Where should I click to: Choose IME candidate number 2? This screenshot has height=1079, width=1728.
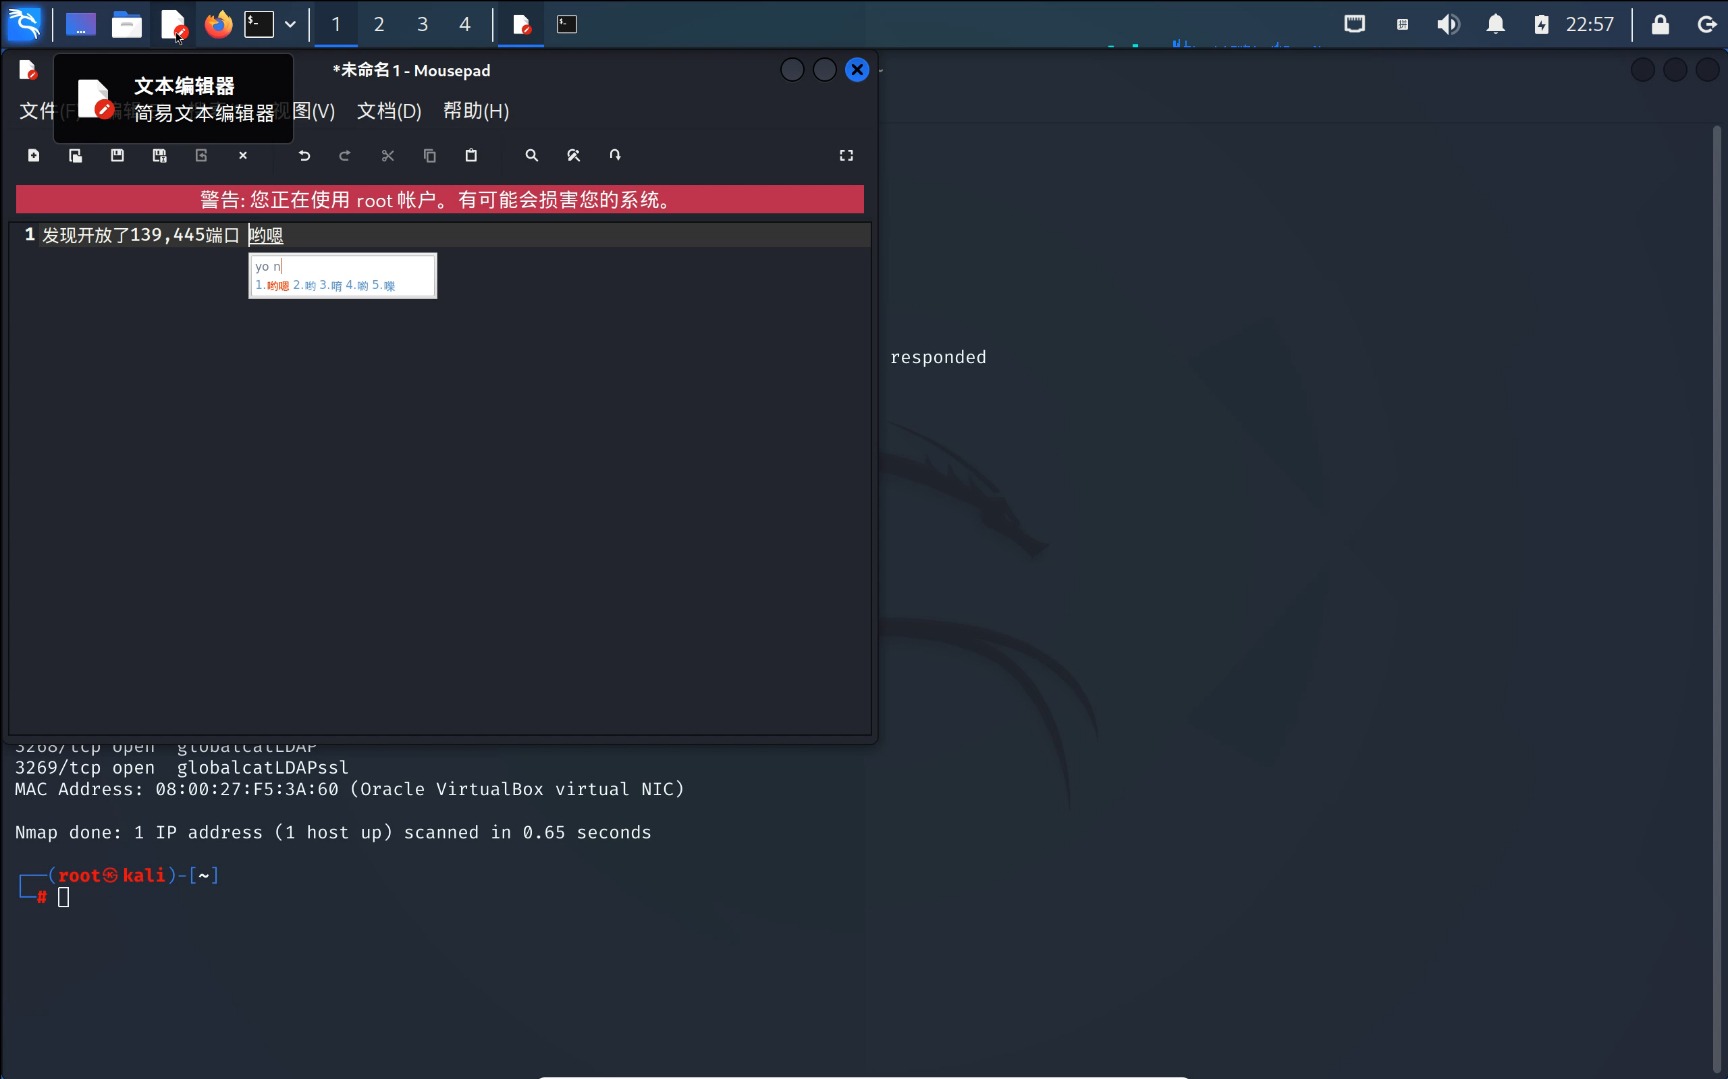click(304, 286)
